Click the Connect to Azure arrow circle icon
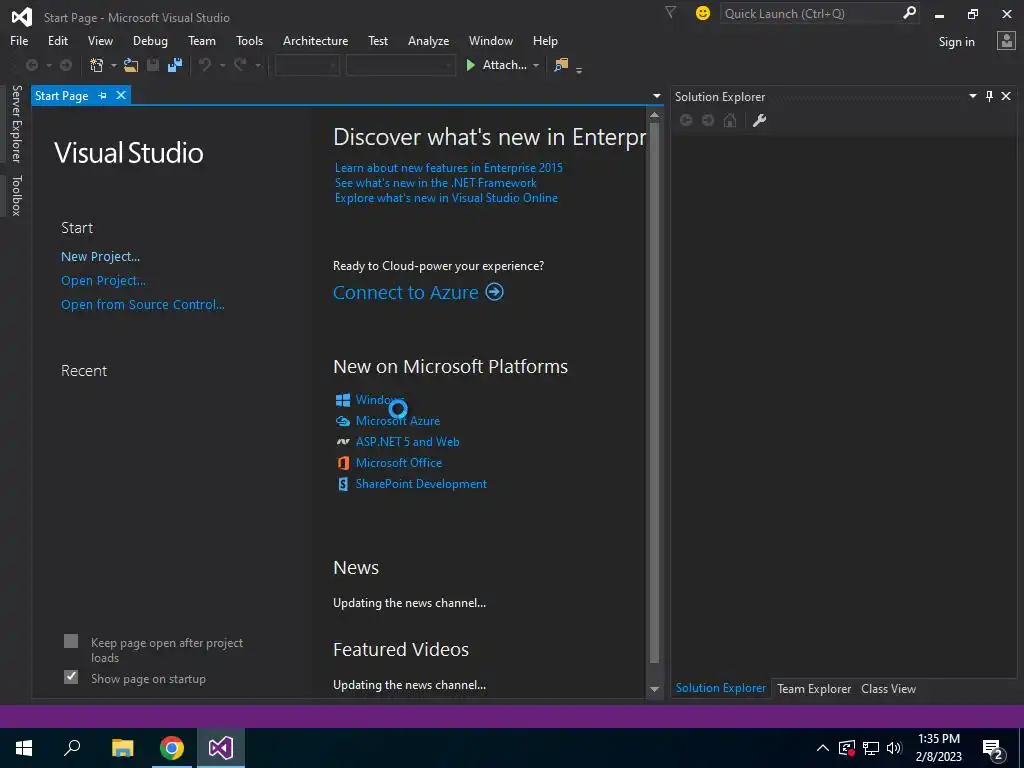Screen dimensions: 1024x768 click(495, 292)
